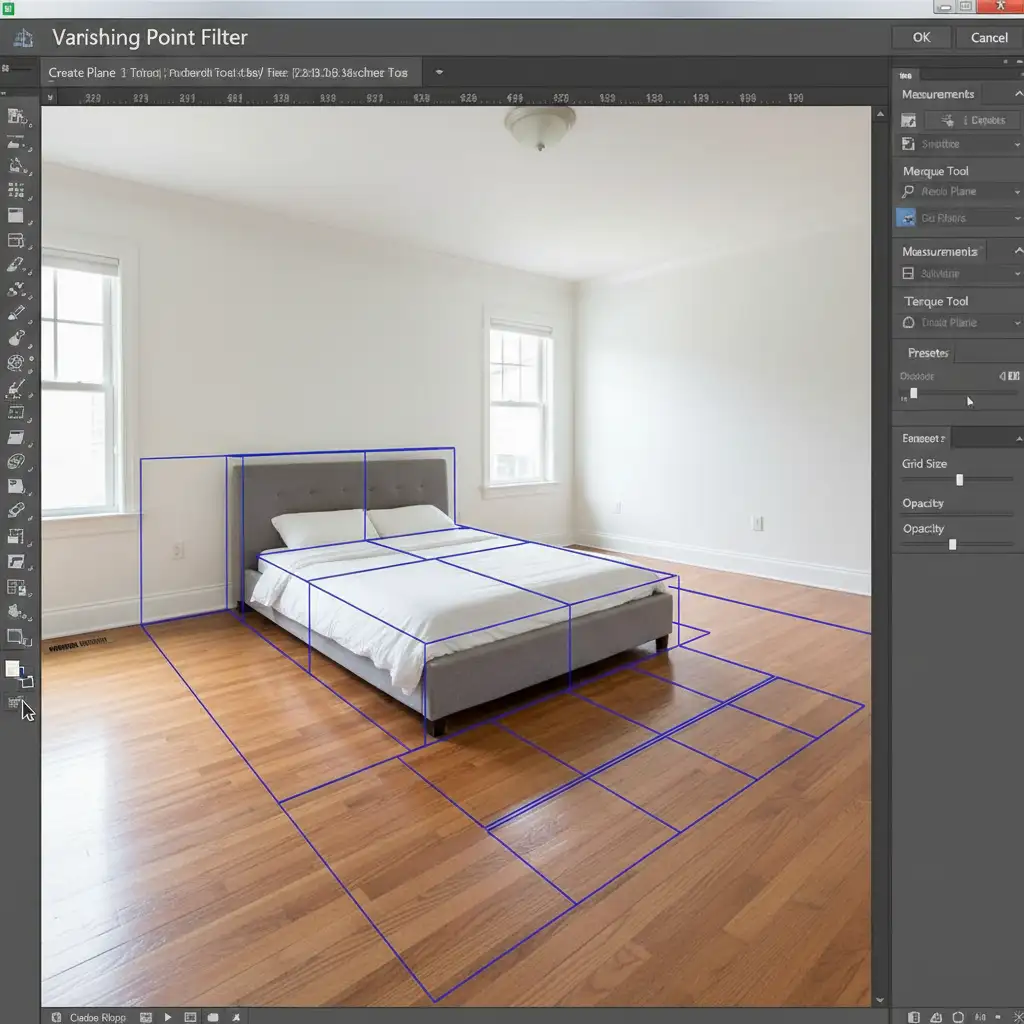The image size is (1024, 1024).
Task: Collapse the first Measurements panel section
Action: tap(1017, 94)
